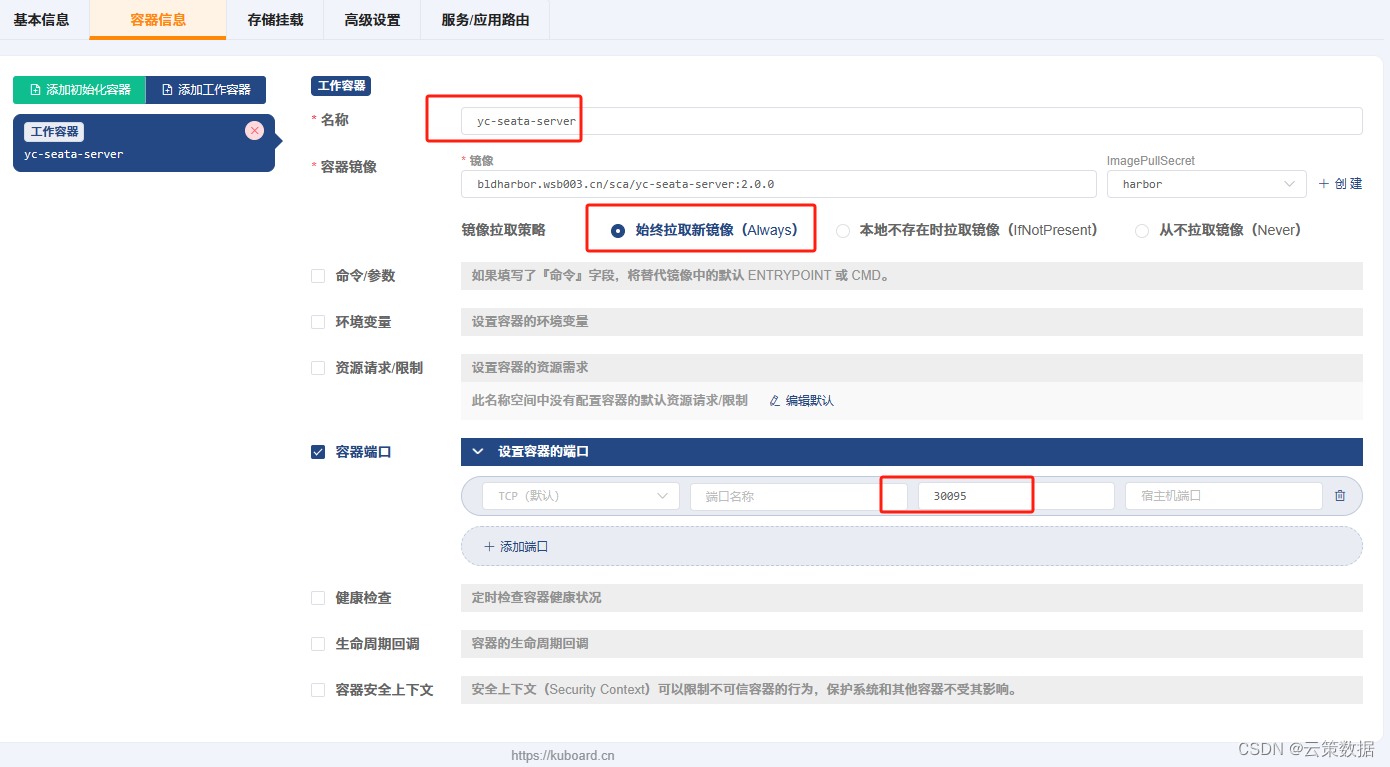This screenshot has width=1390, height=767.
Task: Enable the 环境变量 checkbox
Action: click(318, 322)
